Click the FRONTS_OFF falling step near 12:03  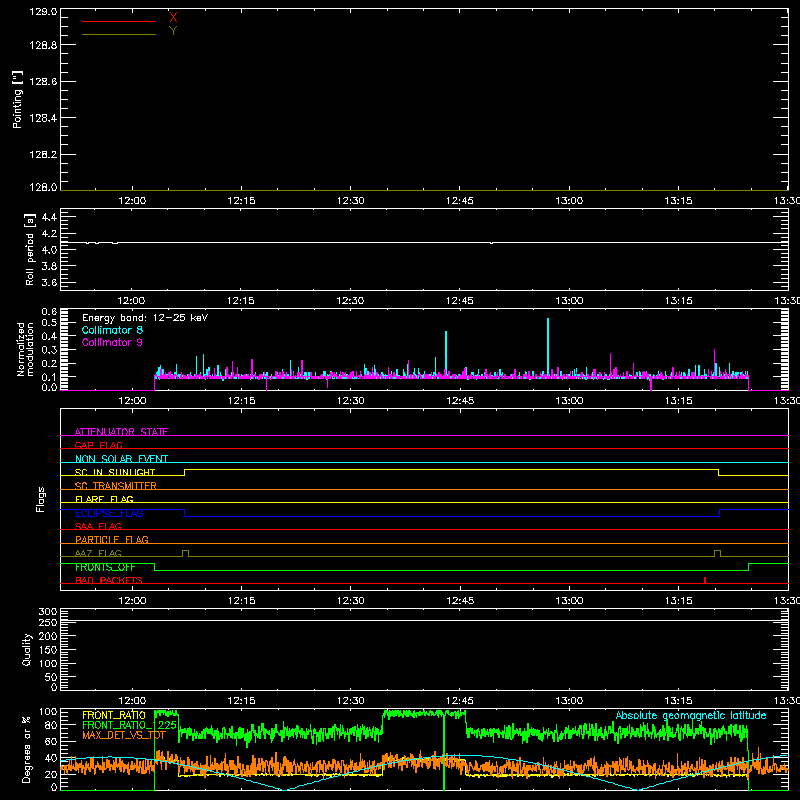tap(155, 567)
